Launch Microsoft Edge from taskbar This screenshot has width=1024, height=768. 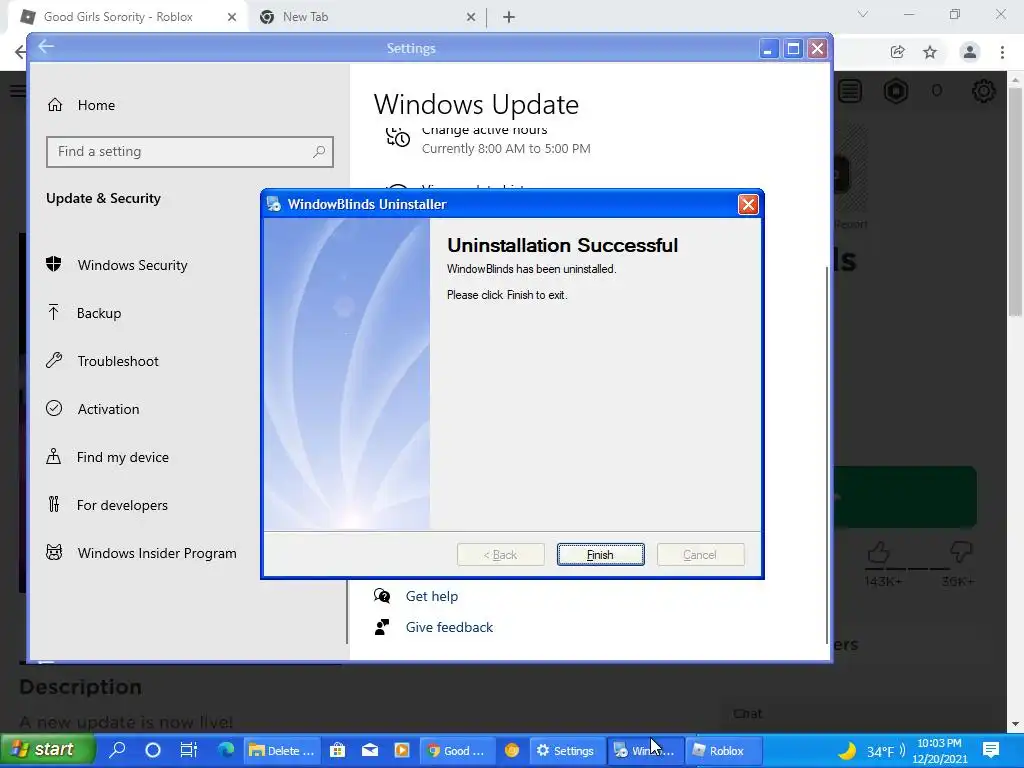[226, 750]
